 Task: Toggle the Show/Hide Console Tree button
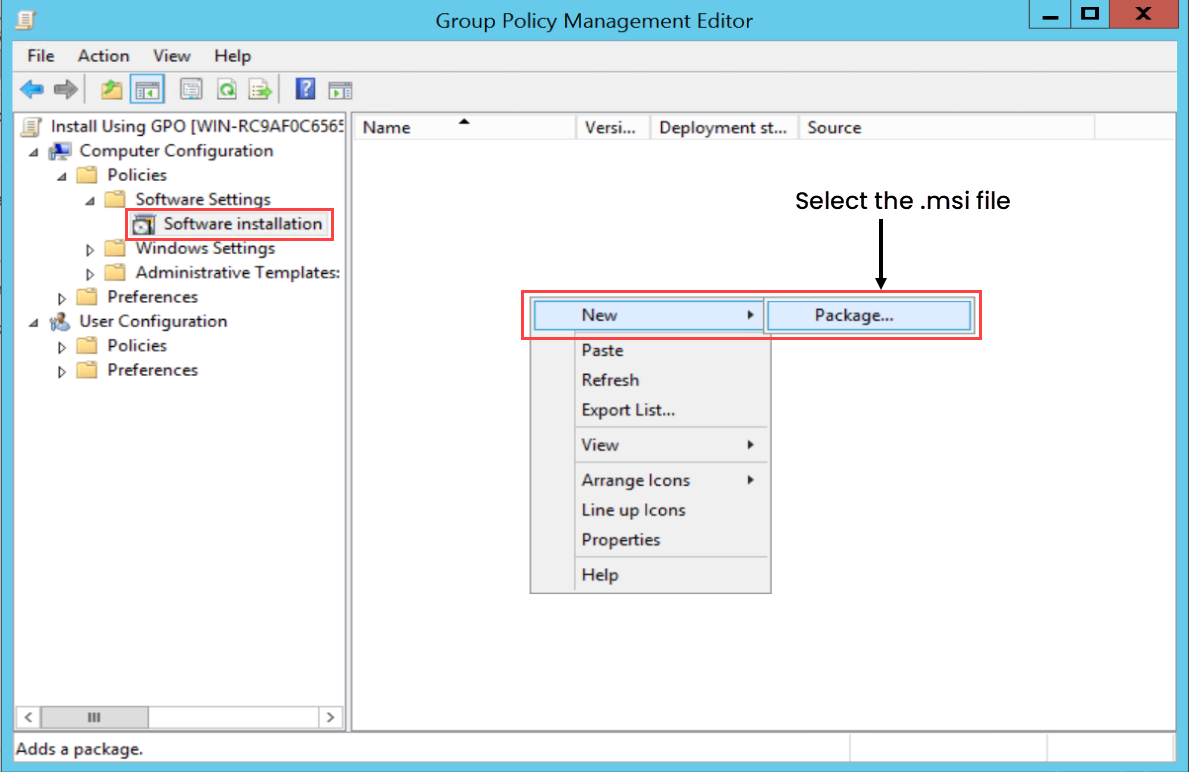(x=147, y=90)
